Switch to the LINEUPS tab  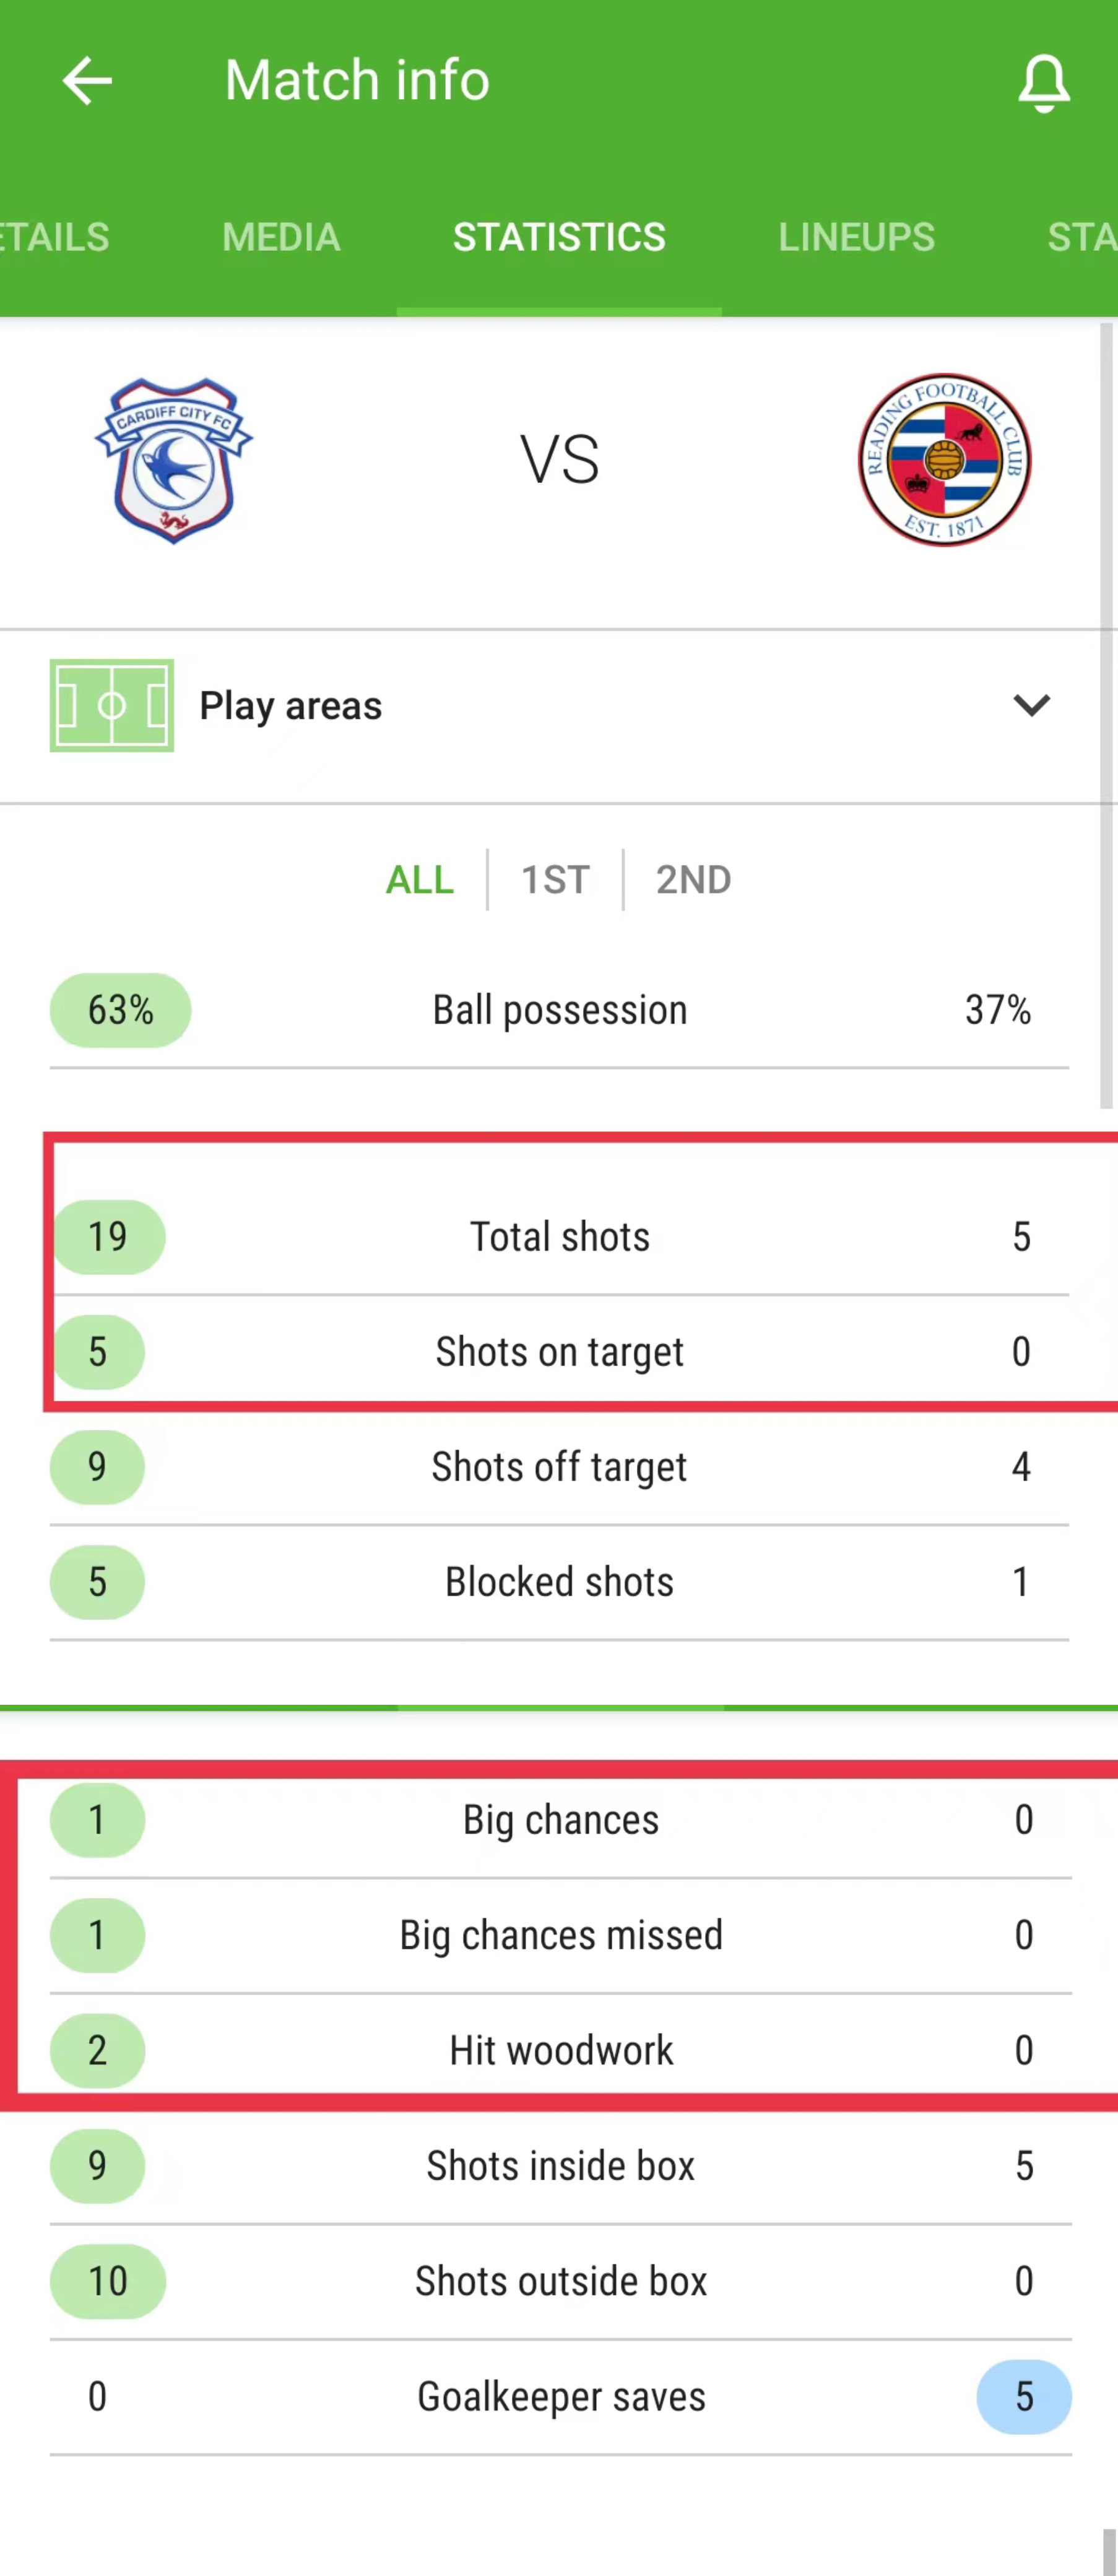856,237
